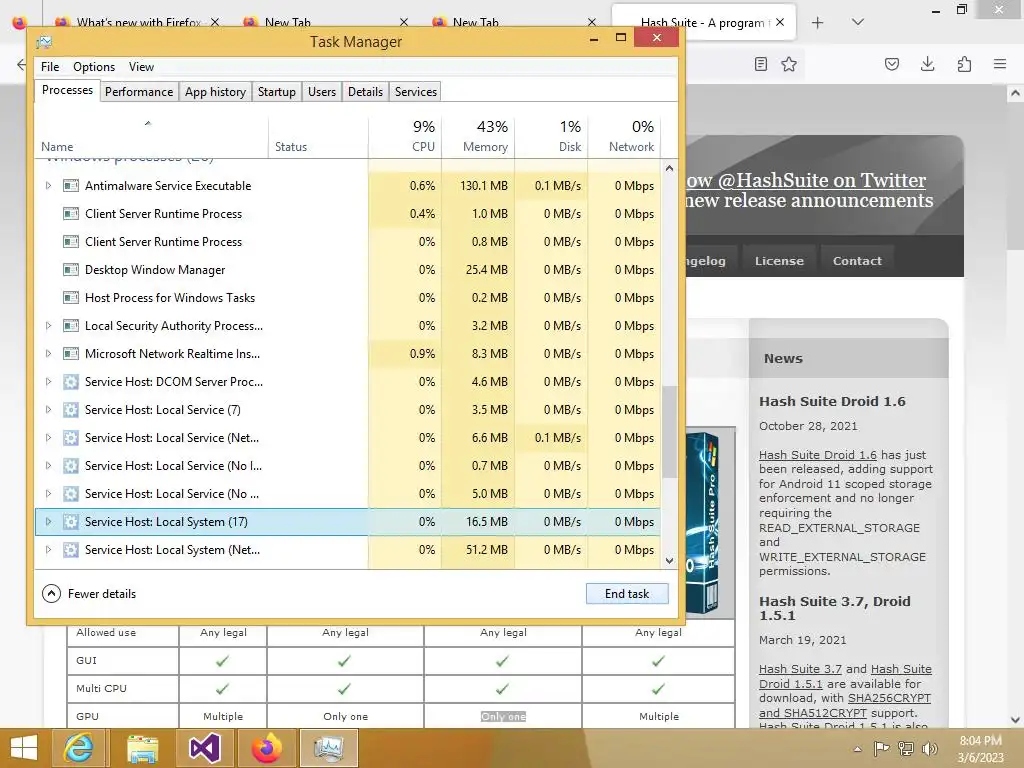Click process list scroll-down arrow

[x=669, y=560]
